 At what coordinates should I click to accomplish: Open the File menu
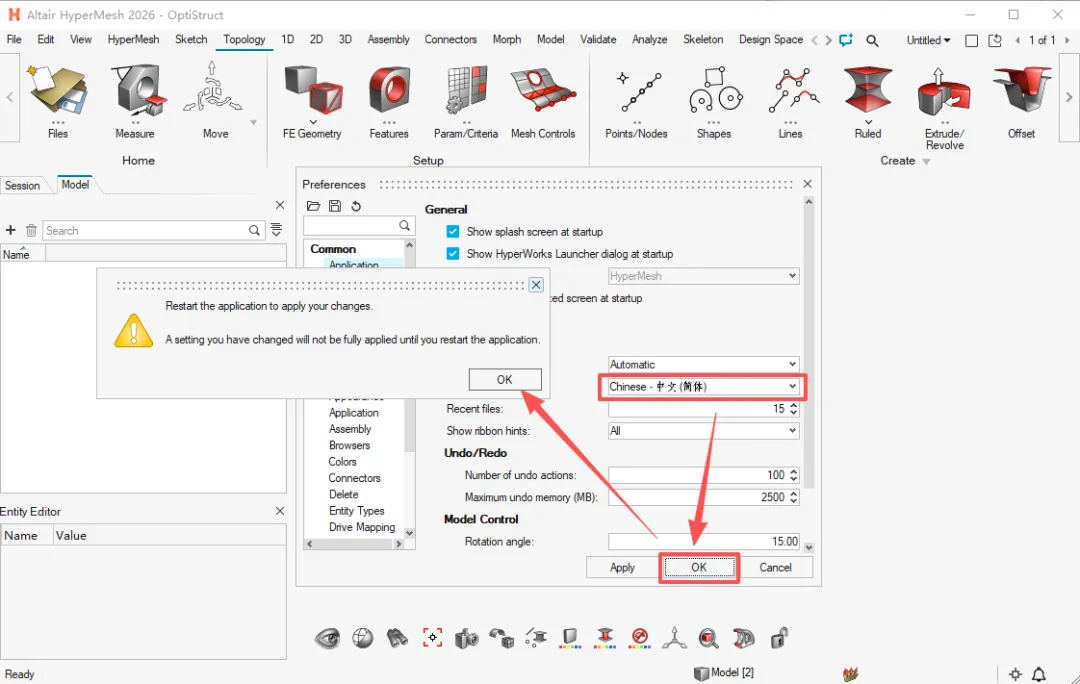[14, 39]
